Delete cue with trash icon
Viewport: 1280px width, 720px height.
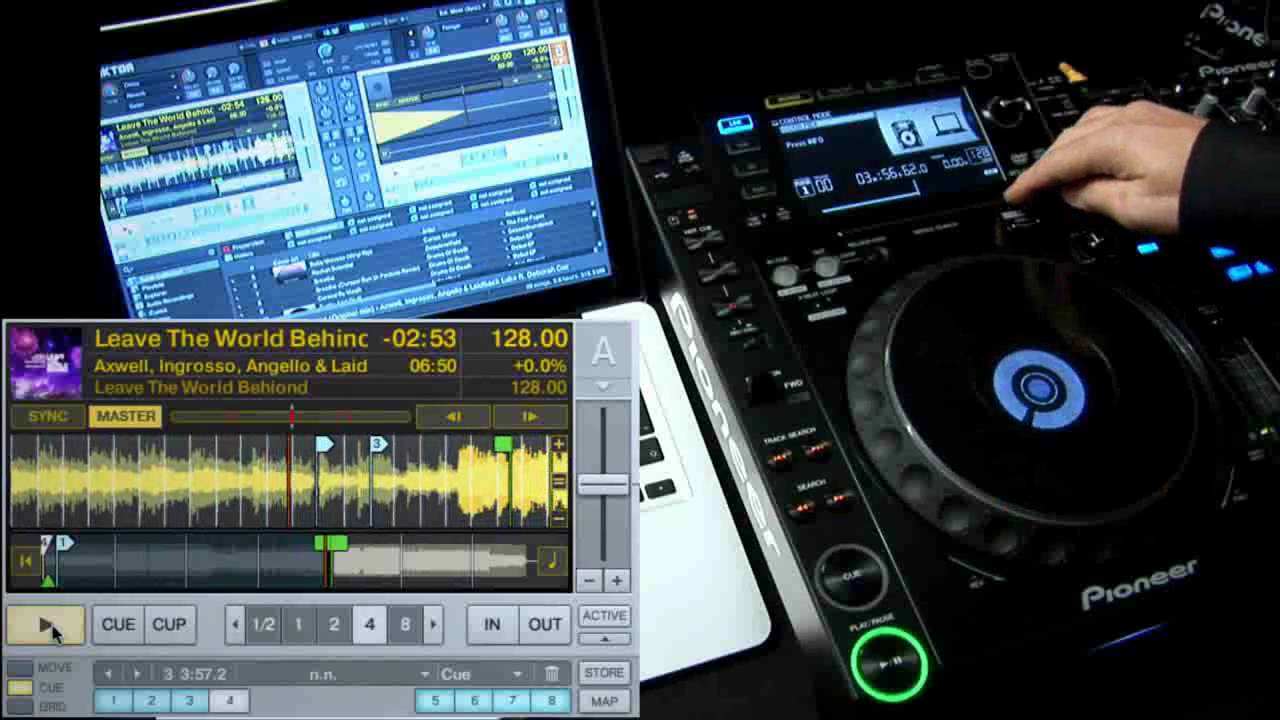click(x=551, y=674)
